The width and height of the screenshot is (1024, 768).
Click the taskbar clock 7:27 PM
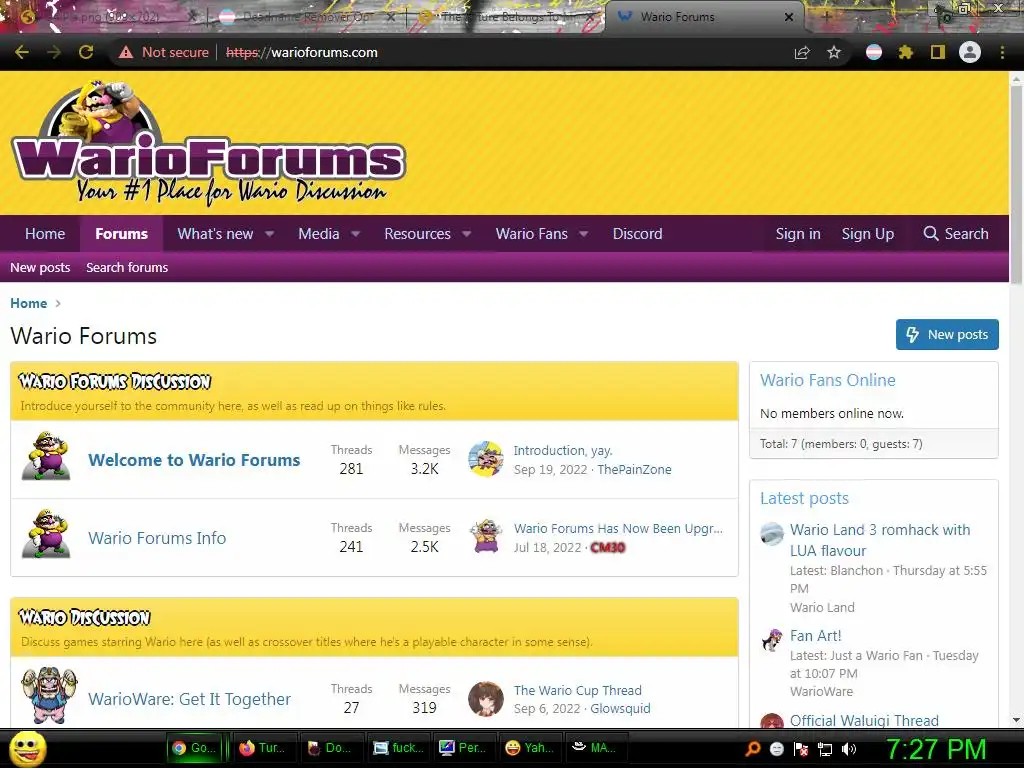935,749
